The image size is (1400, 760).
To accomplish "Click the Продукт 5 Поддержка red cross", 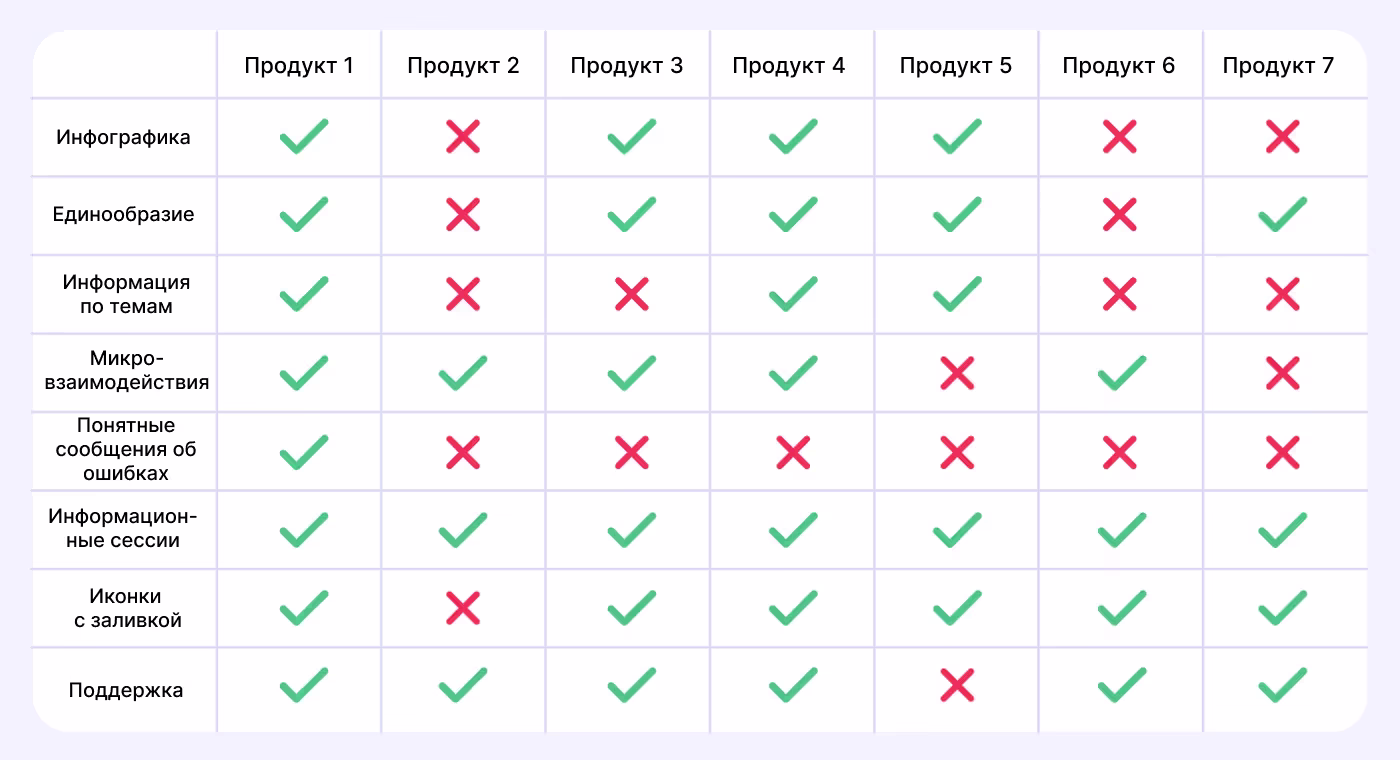I will 957,685.
